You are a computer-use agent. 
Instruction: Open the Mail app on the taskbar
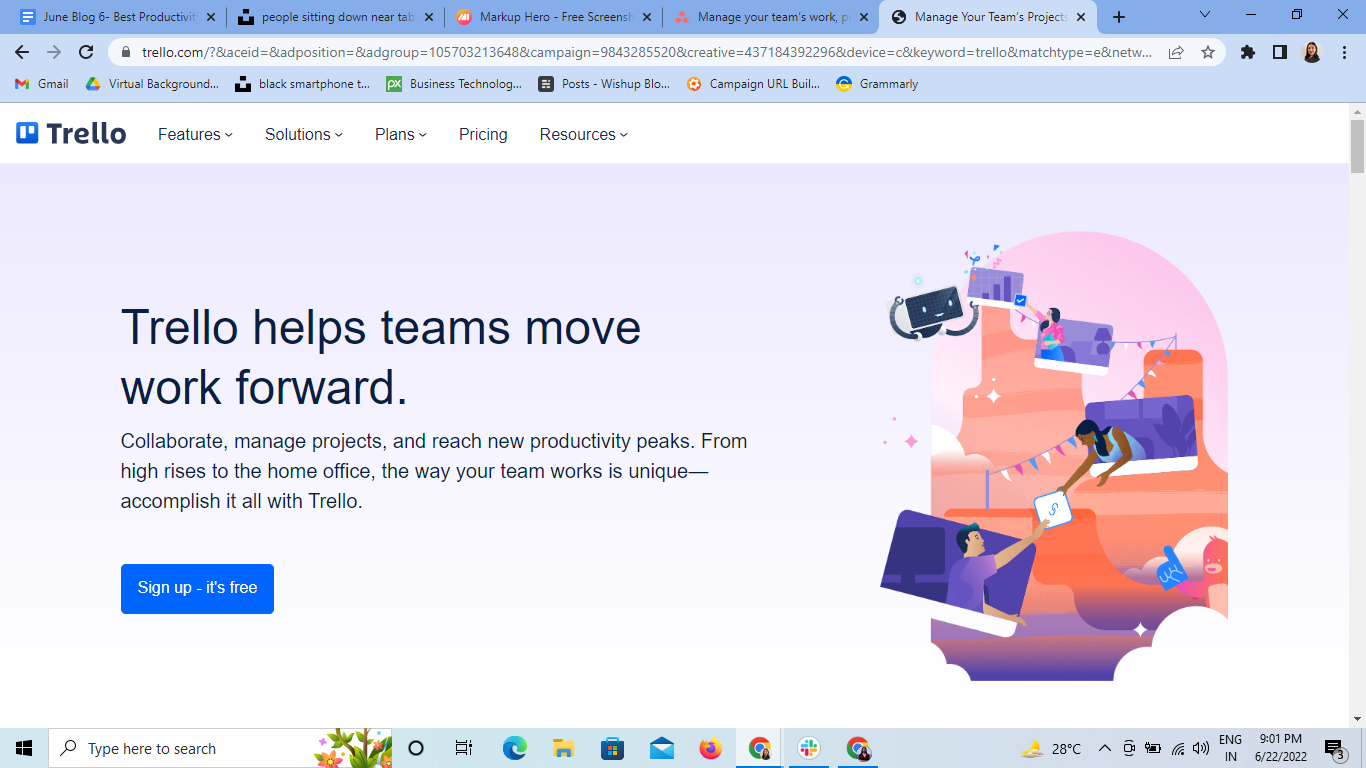662,748
